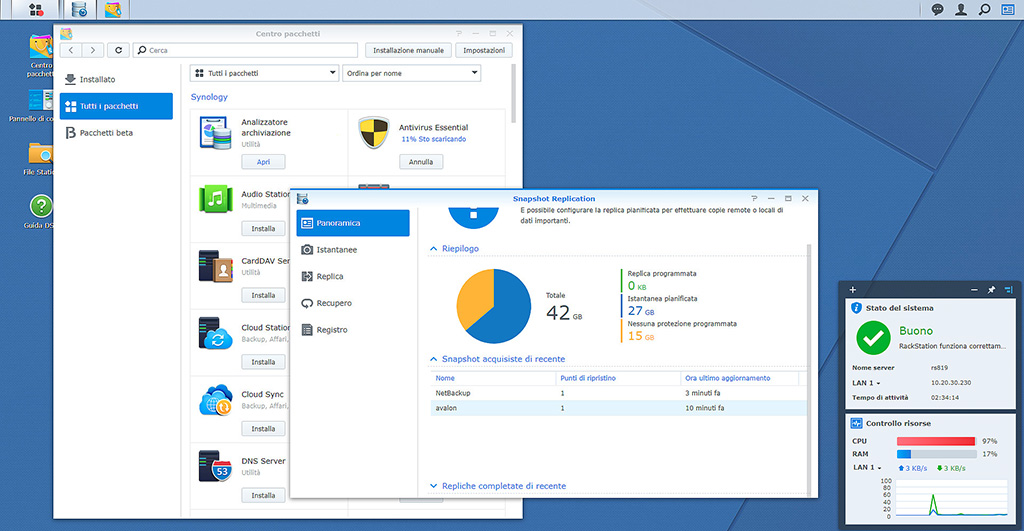The width and height of the screenshot is (1024, 531).
Task: Open the "Tutti i pacchetti" filter dropdown
Action: pyautogui.click(x=264, y=73)
